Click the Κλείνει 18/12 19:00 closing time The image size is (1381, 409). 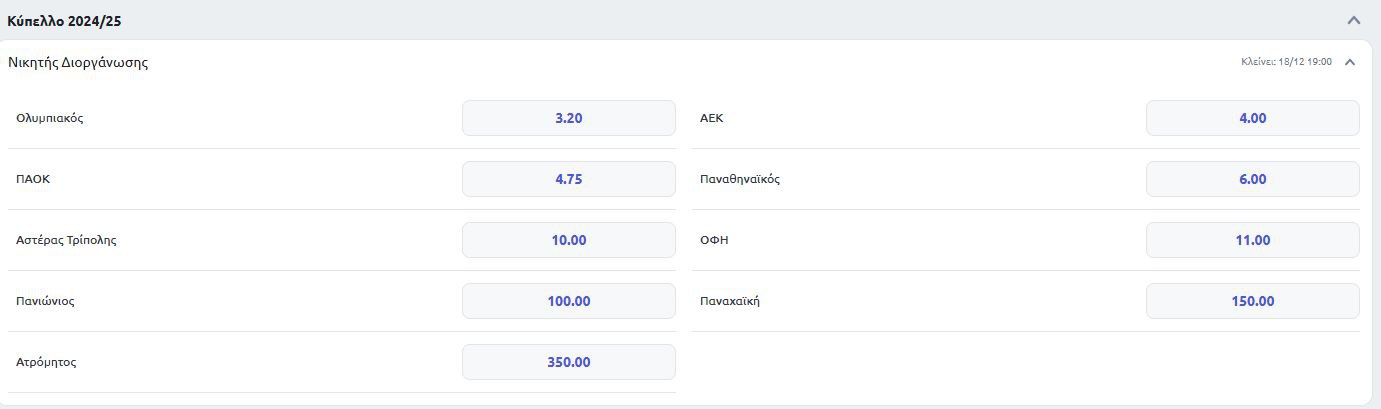pyautogui.click(x=1286, y=62)
